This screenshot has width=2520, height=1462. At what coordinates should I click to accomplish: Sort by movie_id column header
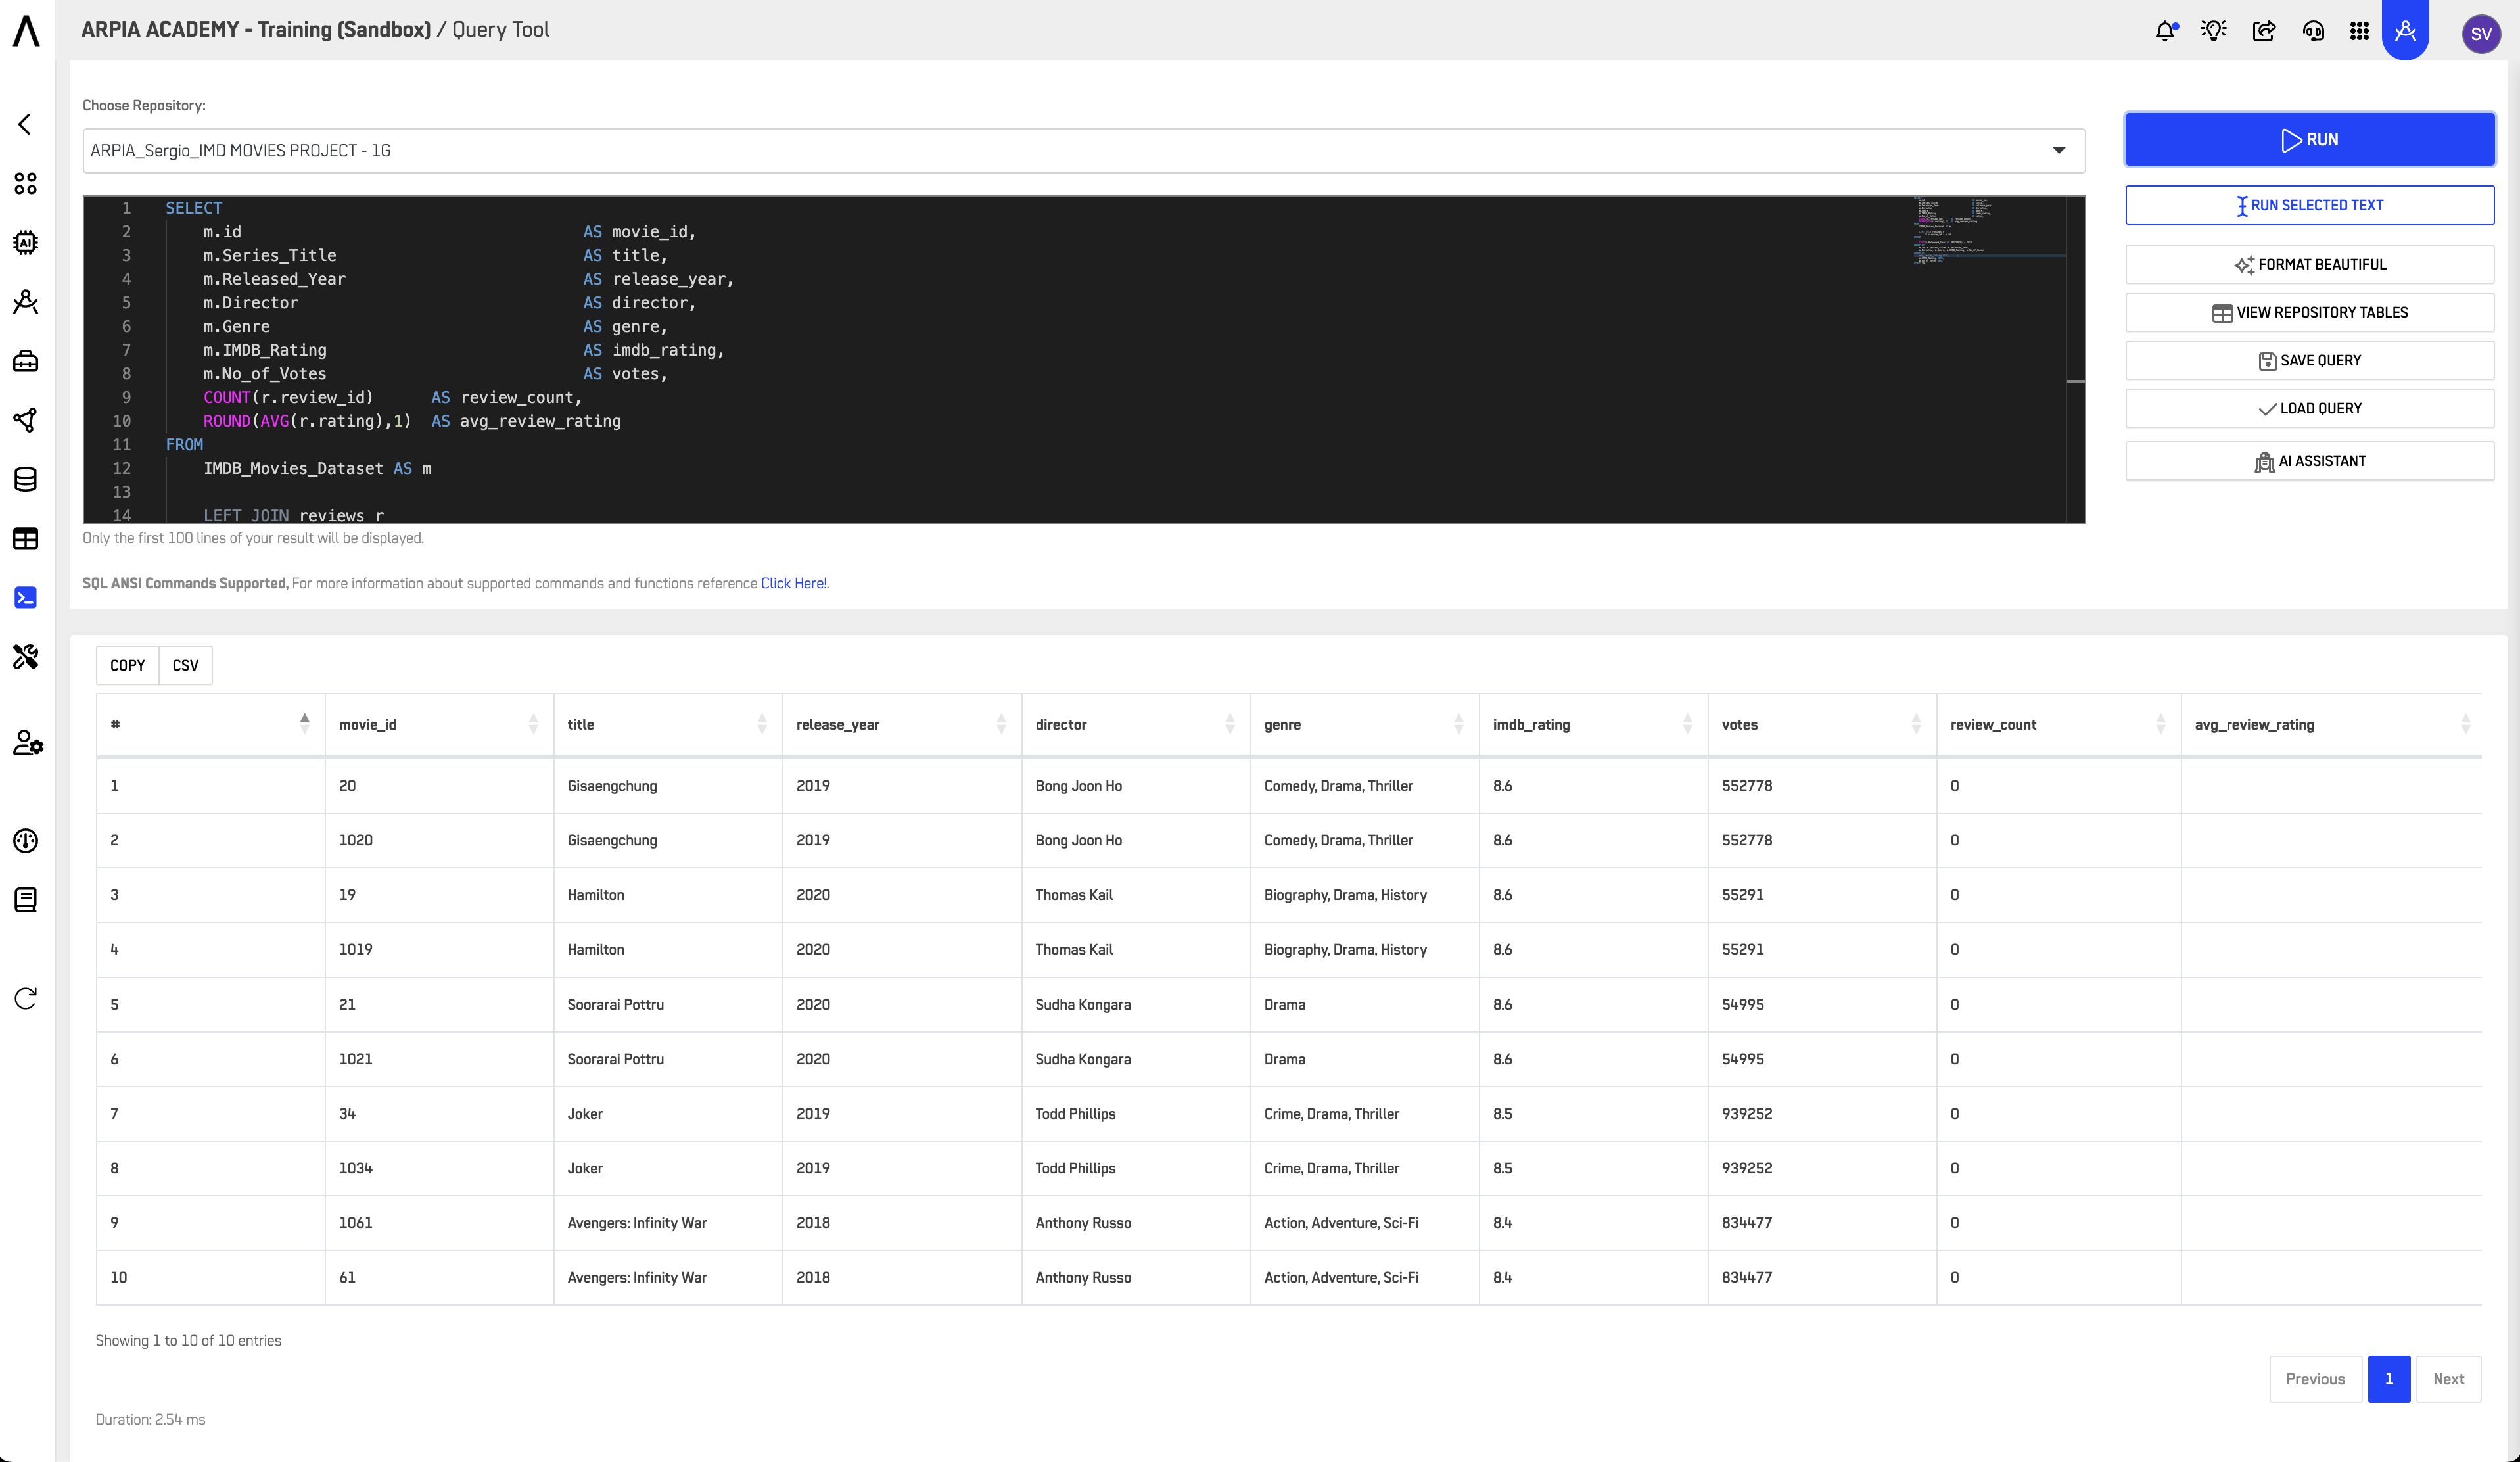439,724
